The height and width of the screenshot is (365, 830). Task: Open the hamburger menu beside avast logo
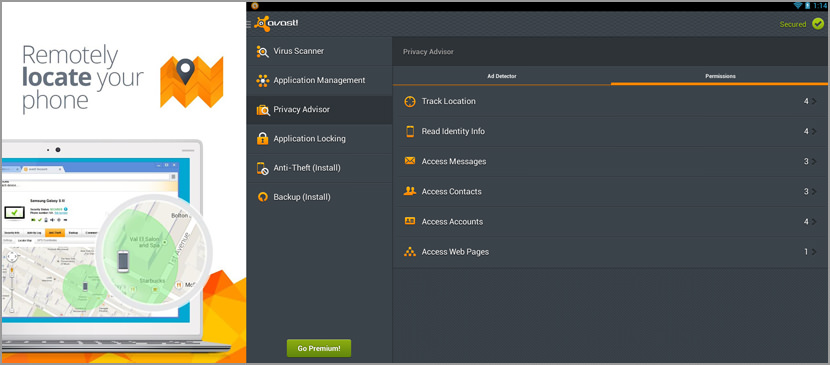tap(249, 24)
